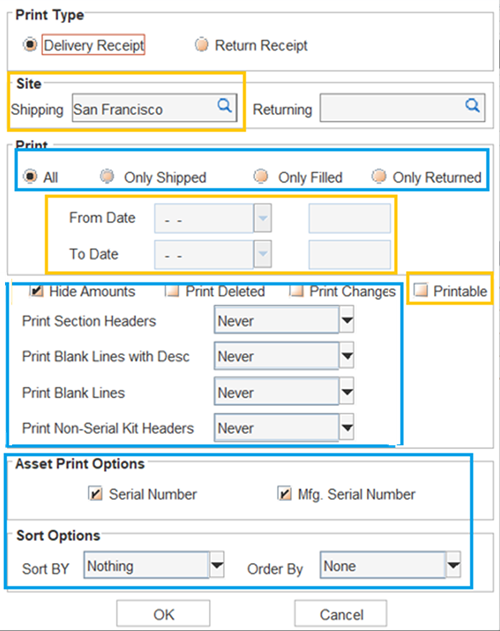Select the Return Receipt radio button
Screen dimensions: 500x631
pos(202,45)
